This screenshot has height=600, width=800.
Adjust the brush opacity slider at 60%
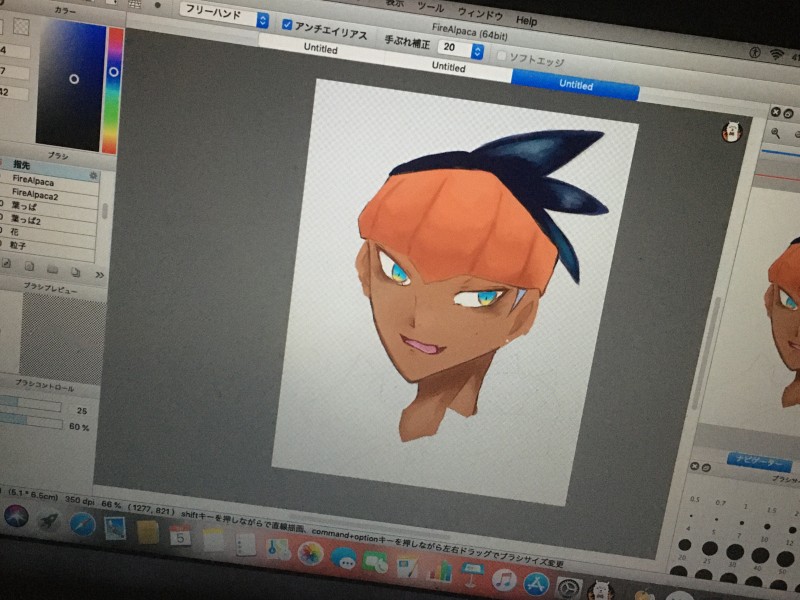tap(31, 420)
